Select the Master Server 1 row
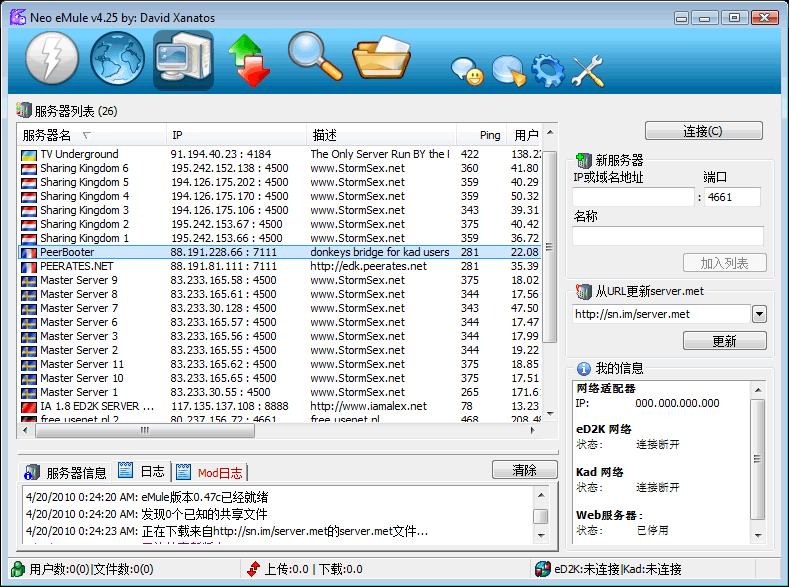This screenshot has height=587, width=789. pyautogui.click(x=280, y=392)
